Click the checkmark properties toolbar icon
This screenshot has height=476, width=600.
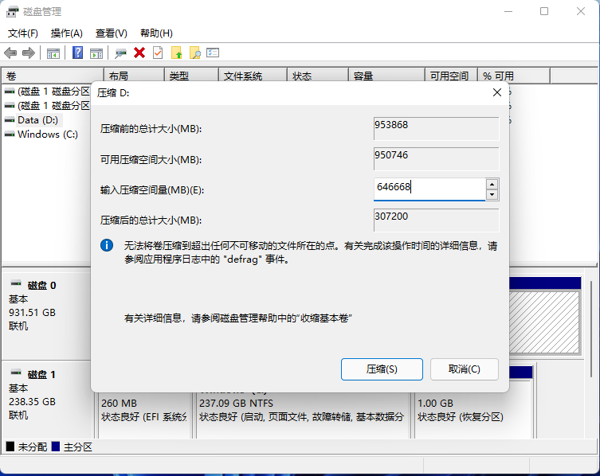pos(158,52)
